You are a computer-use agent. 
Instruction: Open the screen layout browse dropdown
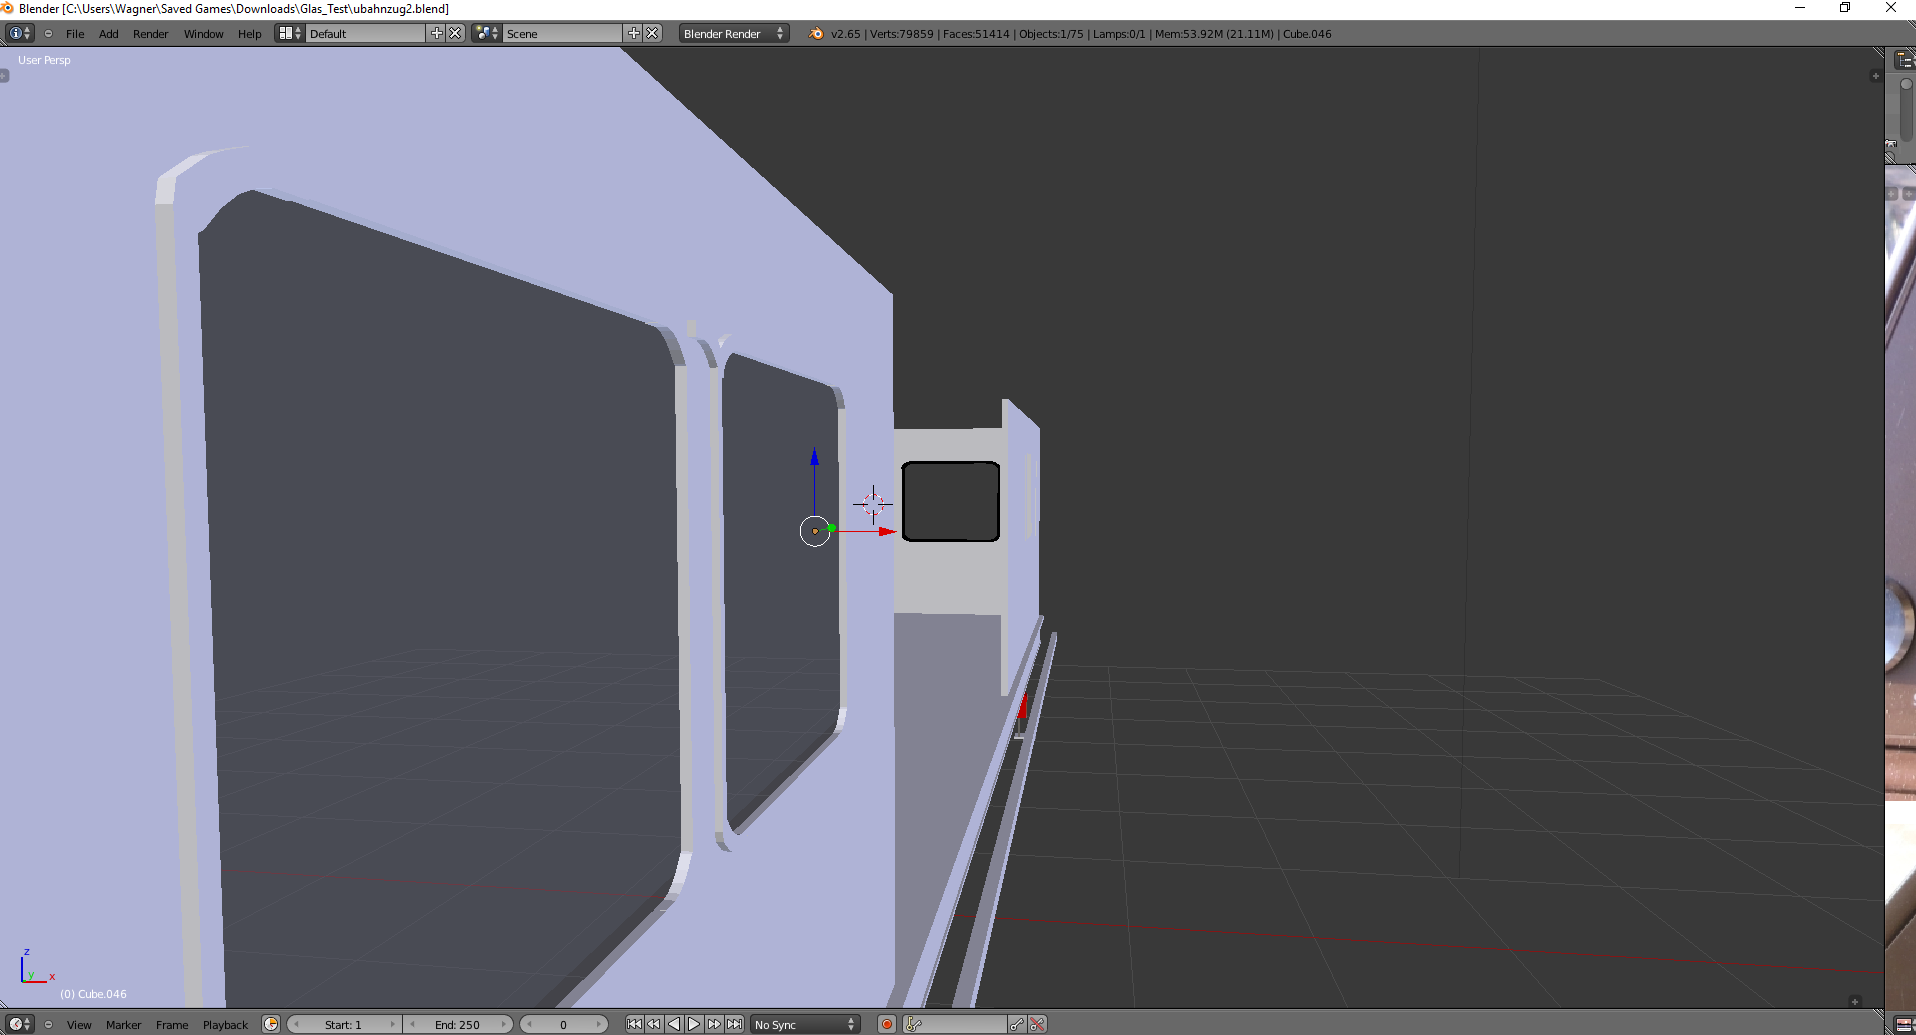(289, 33)
